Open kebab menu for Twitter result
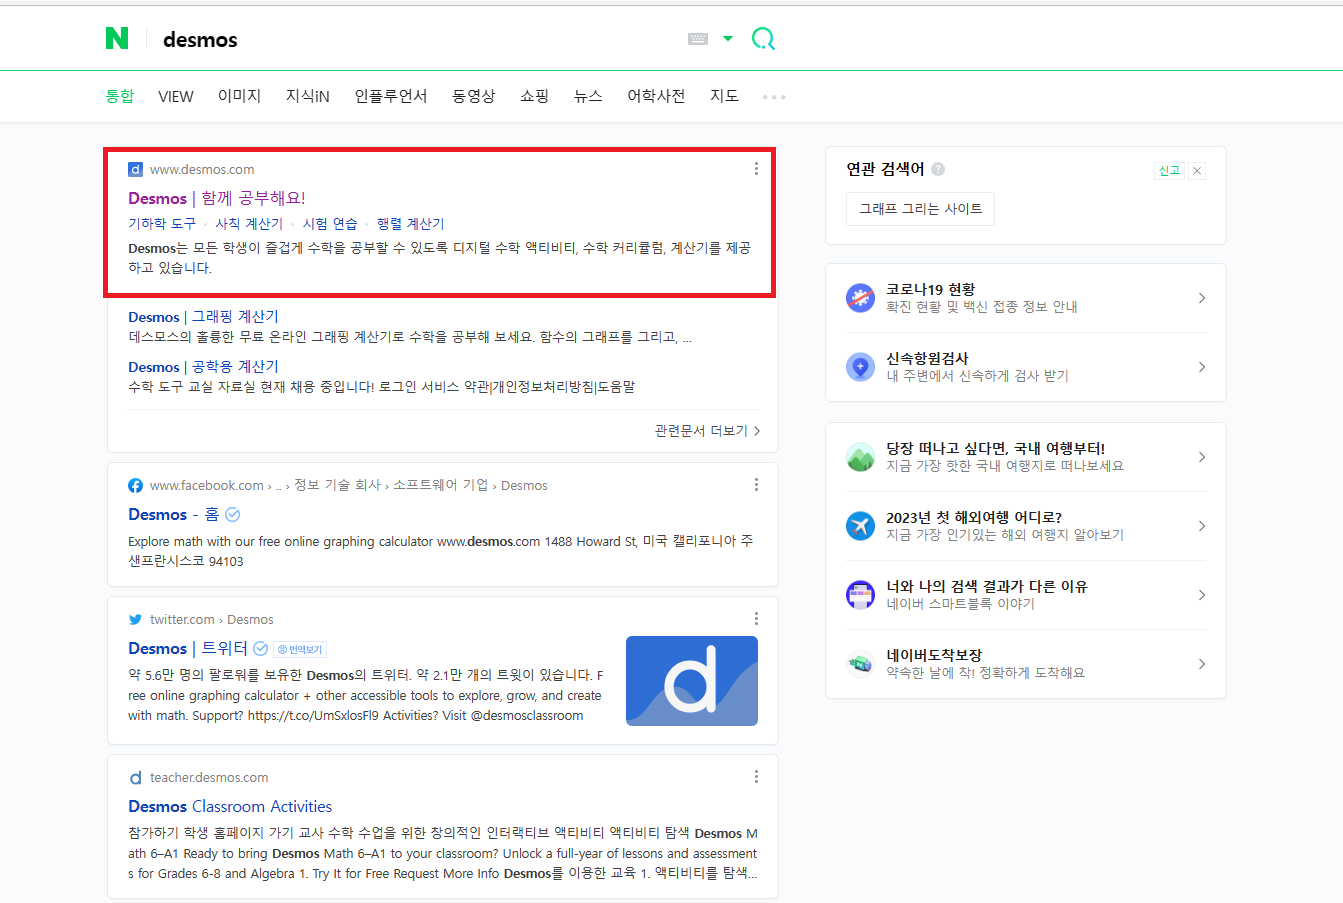This screenshot has height=903, width=1343. click(x=756, y=619)
